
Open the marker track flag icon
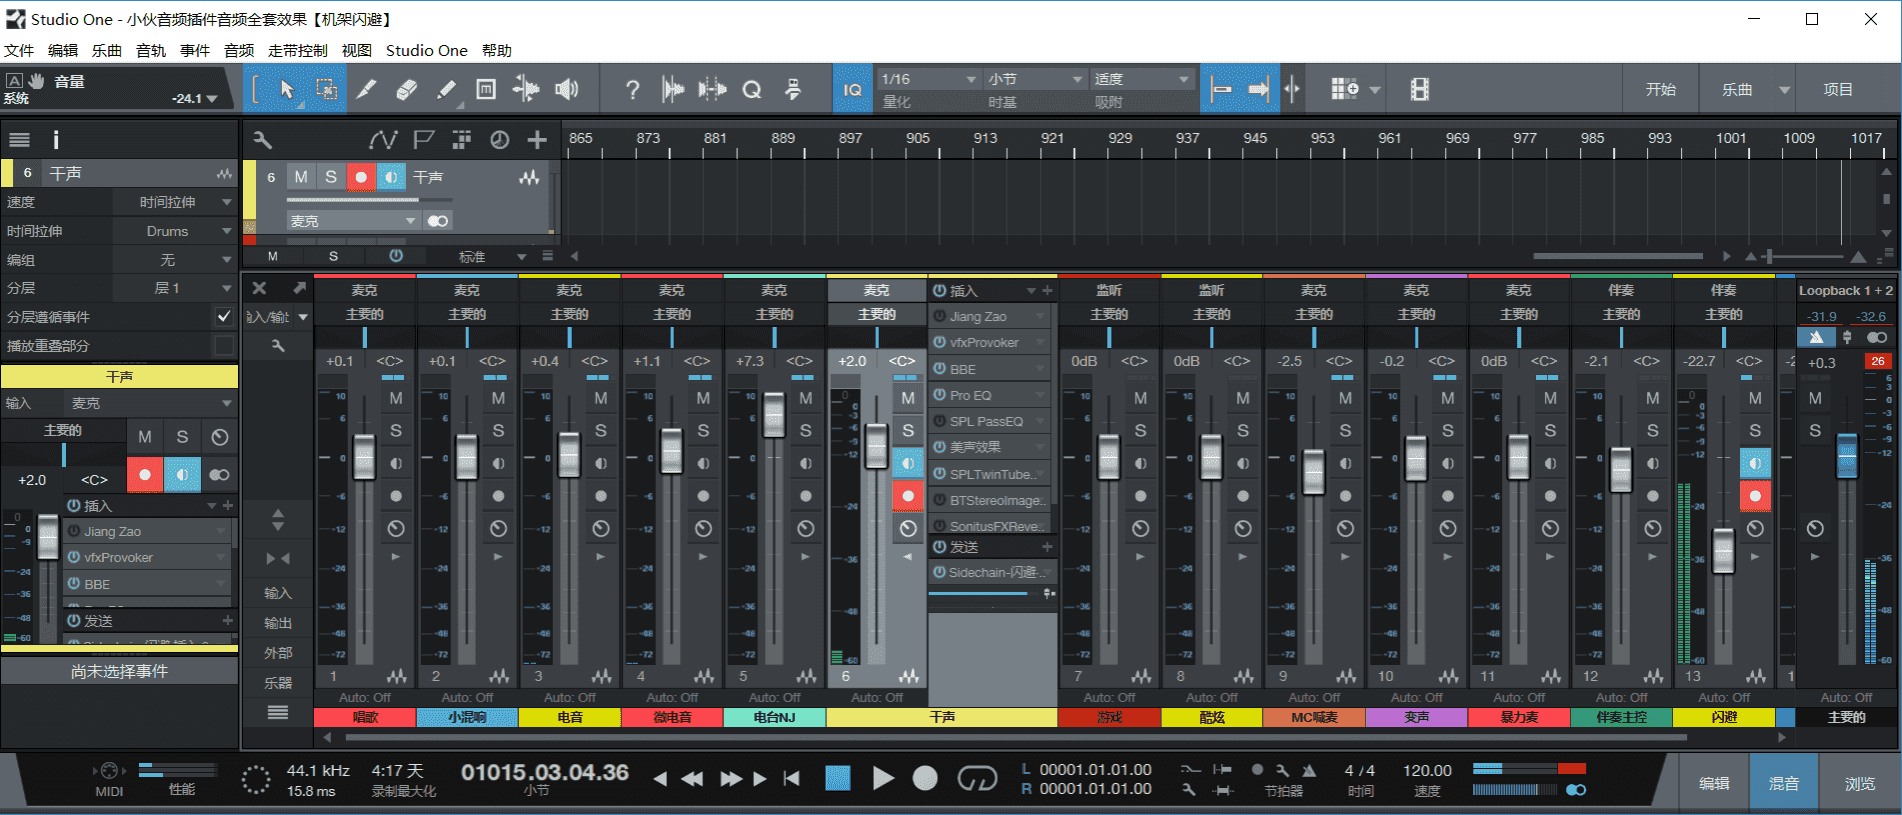pos(424,140)
